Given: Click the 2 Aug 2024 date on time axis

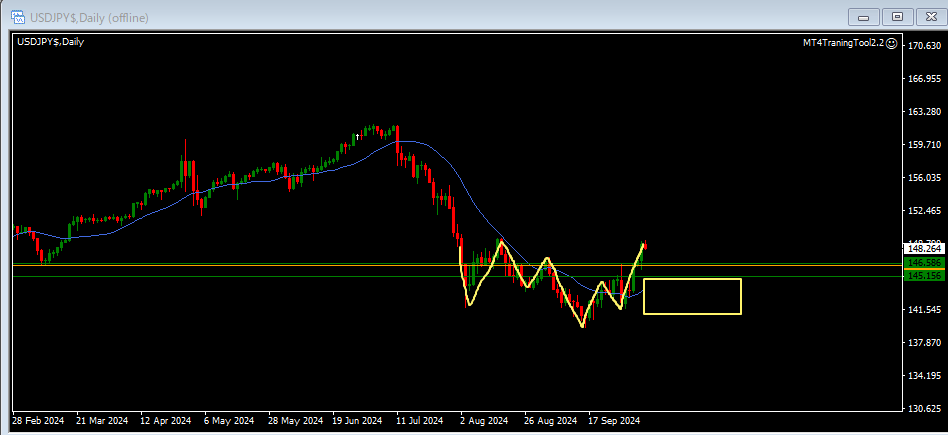Looking at the screenshot, I should (x=483, y=421).
